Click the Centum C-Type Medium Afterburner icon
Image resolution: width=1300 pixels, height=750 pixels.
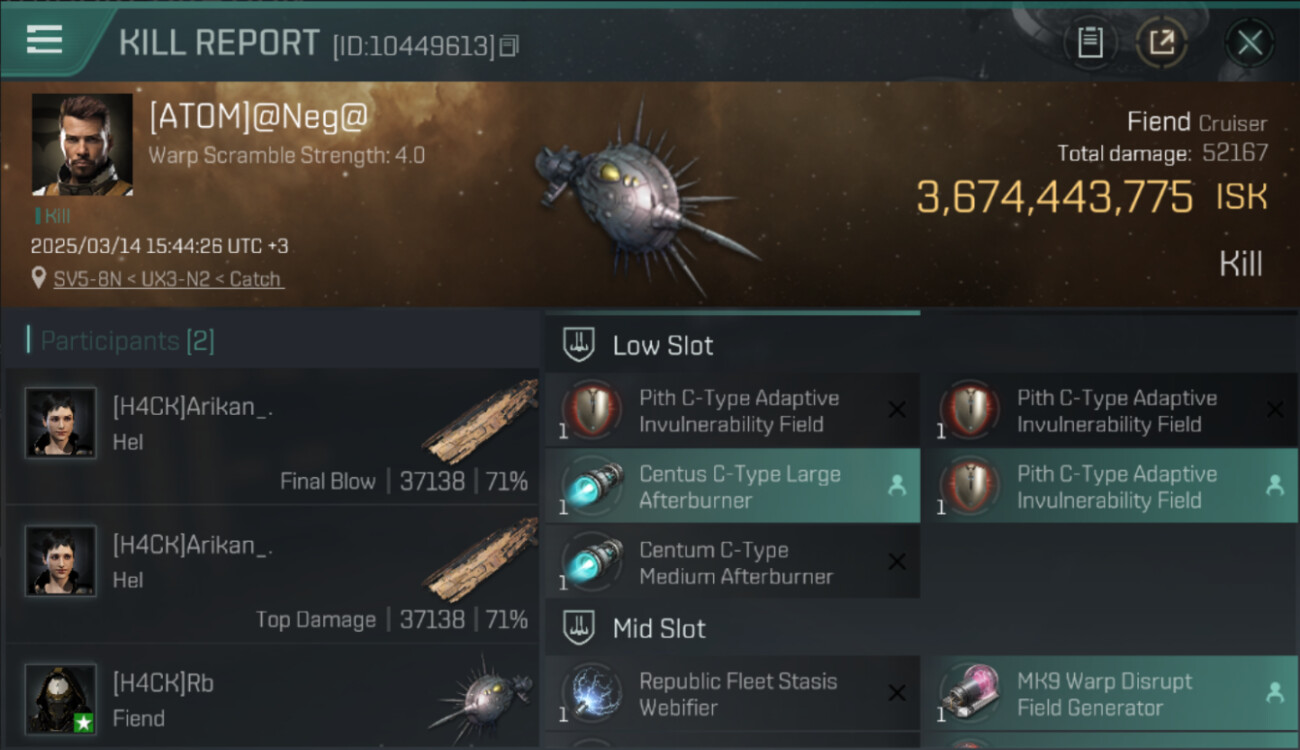pos(592,562)
